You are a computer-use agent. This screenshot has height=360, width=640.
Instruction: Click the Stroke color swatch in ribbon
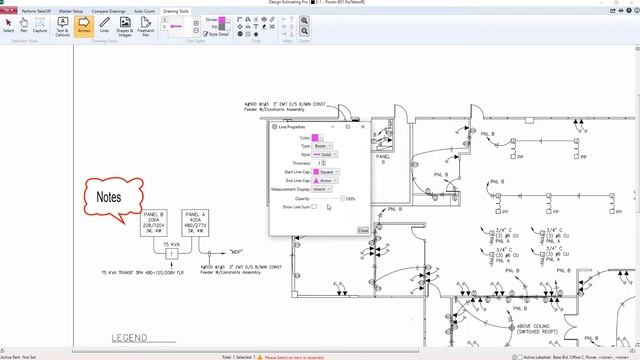(x=222, y=20)
